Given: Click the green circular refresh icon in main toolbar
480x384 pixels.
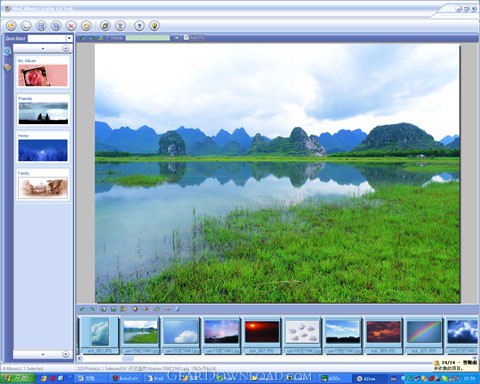Looking at the screenshot, I should tap(105, 26).
